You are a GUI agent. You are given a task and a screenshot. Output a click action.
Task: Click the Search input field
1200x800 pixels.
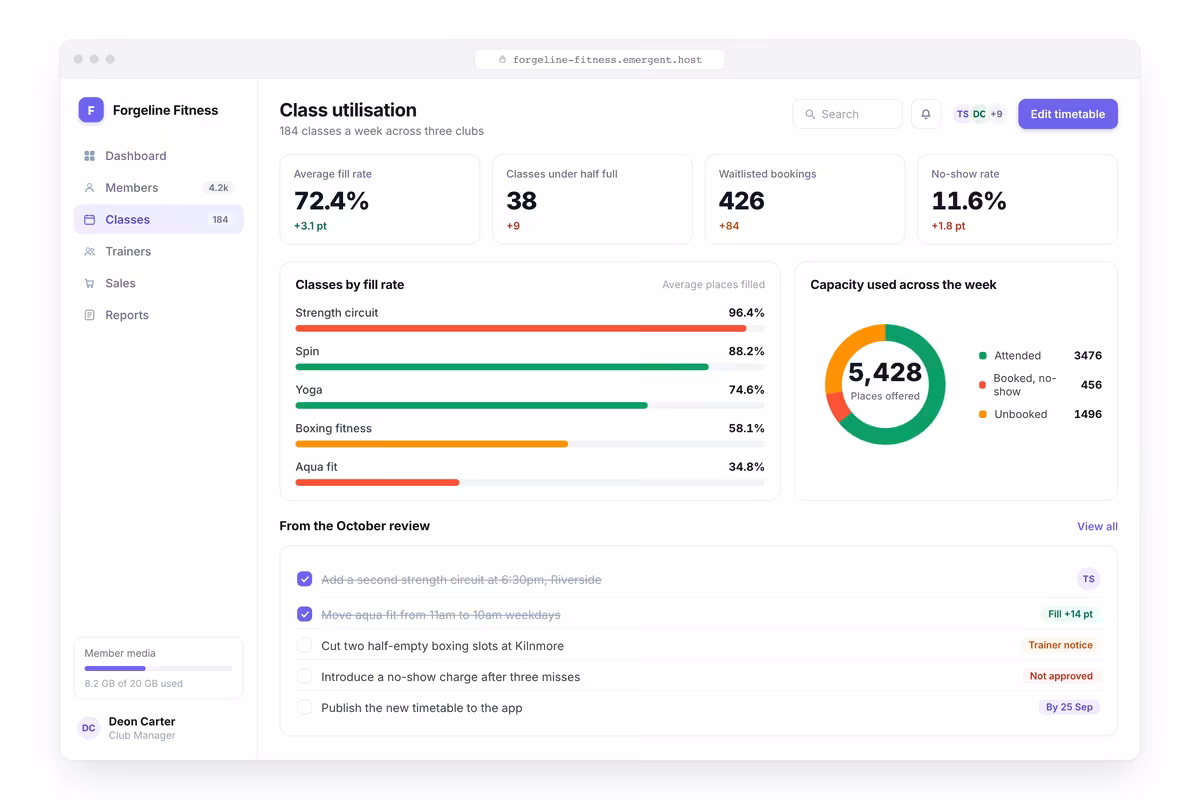tap(848, 114)
